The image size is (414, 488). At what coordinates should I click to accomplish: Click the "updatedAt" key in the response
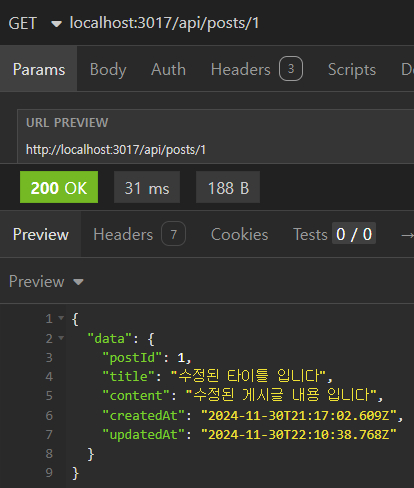[x=143, y=435]
